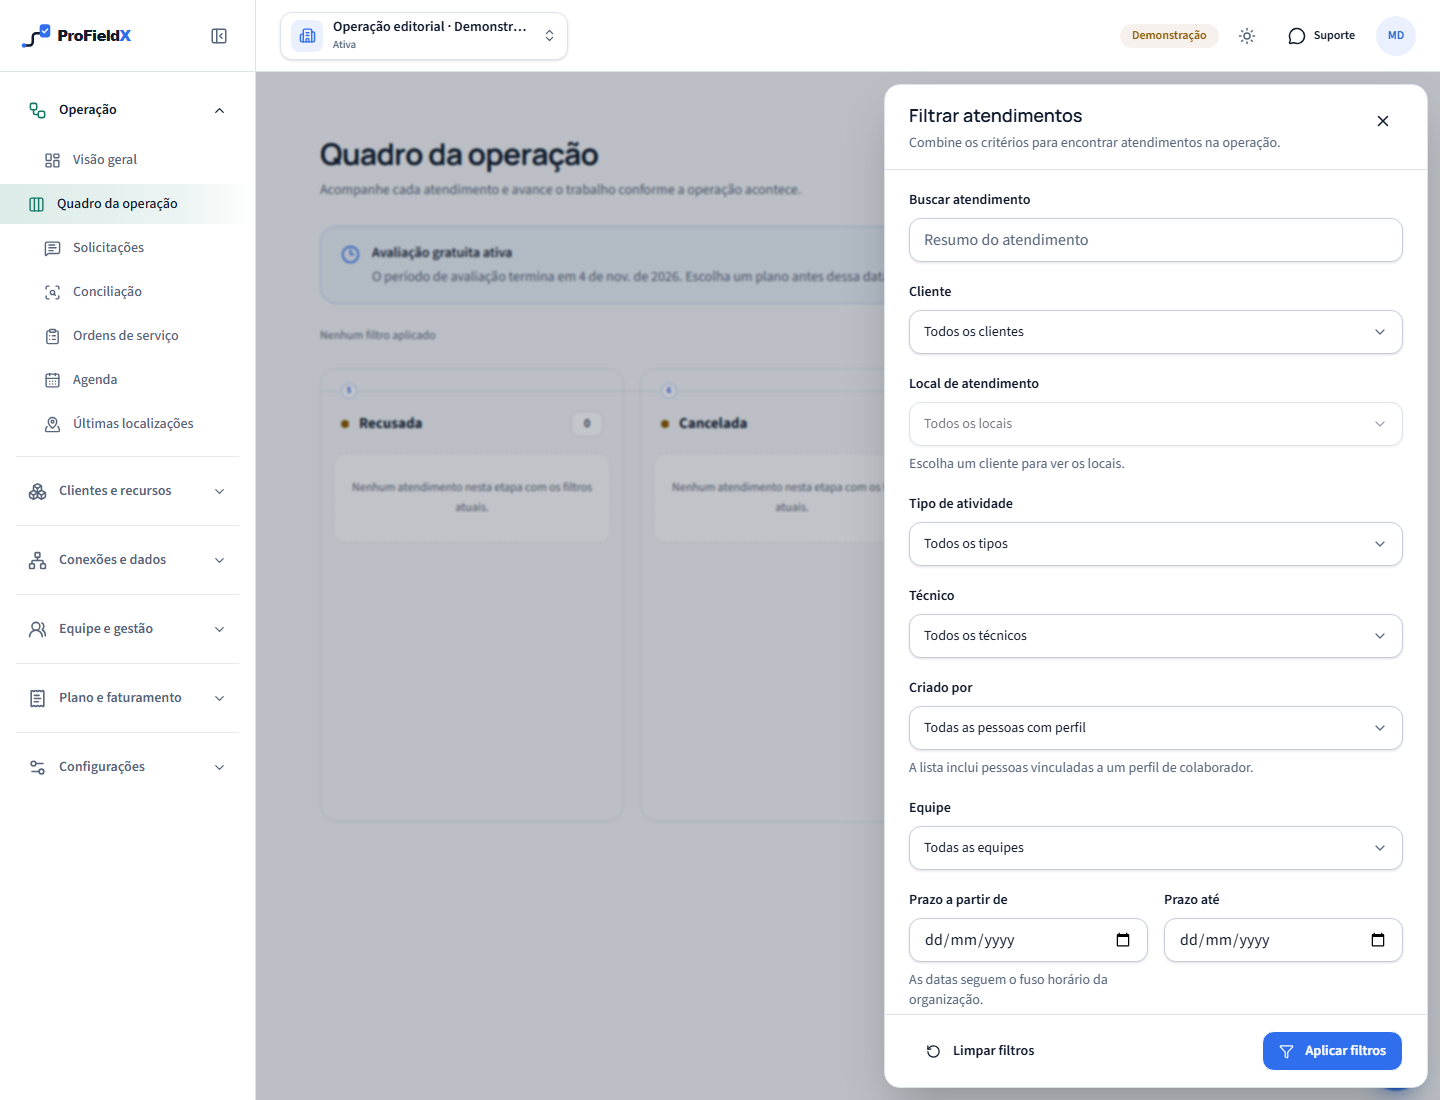1440x1100 pixels.
Task: Click the Visão geral grid icon
Action: click(x=53, y=160)
